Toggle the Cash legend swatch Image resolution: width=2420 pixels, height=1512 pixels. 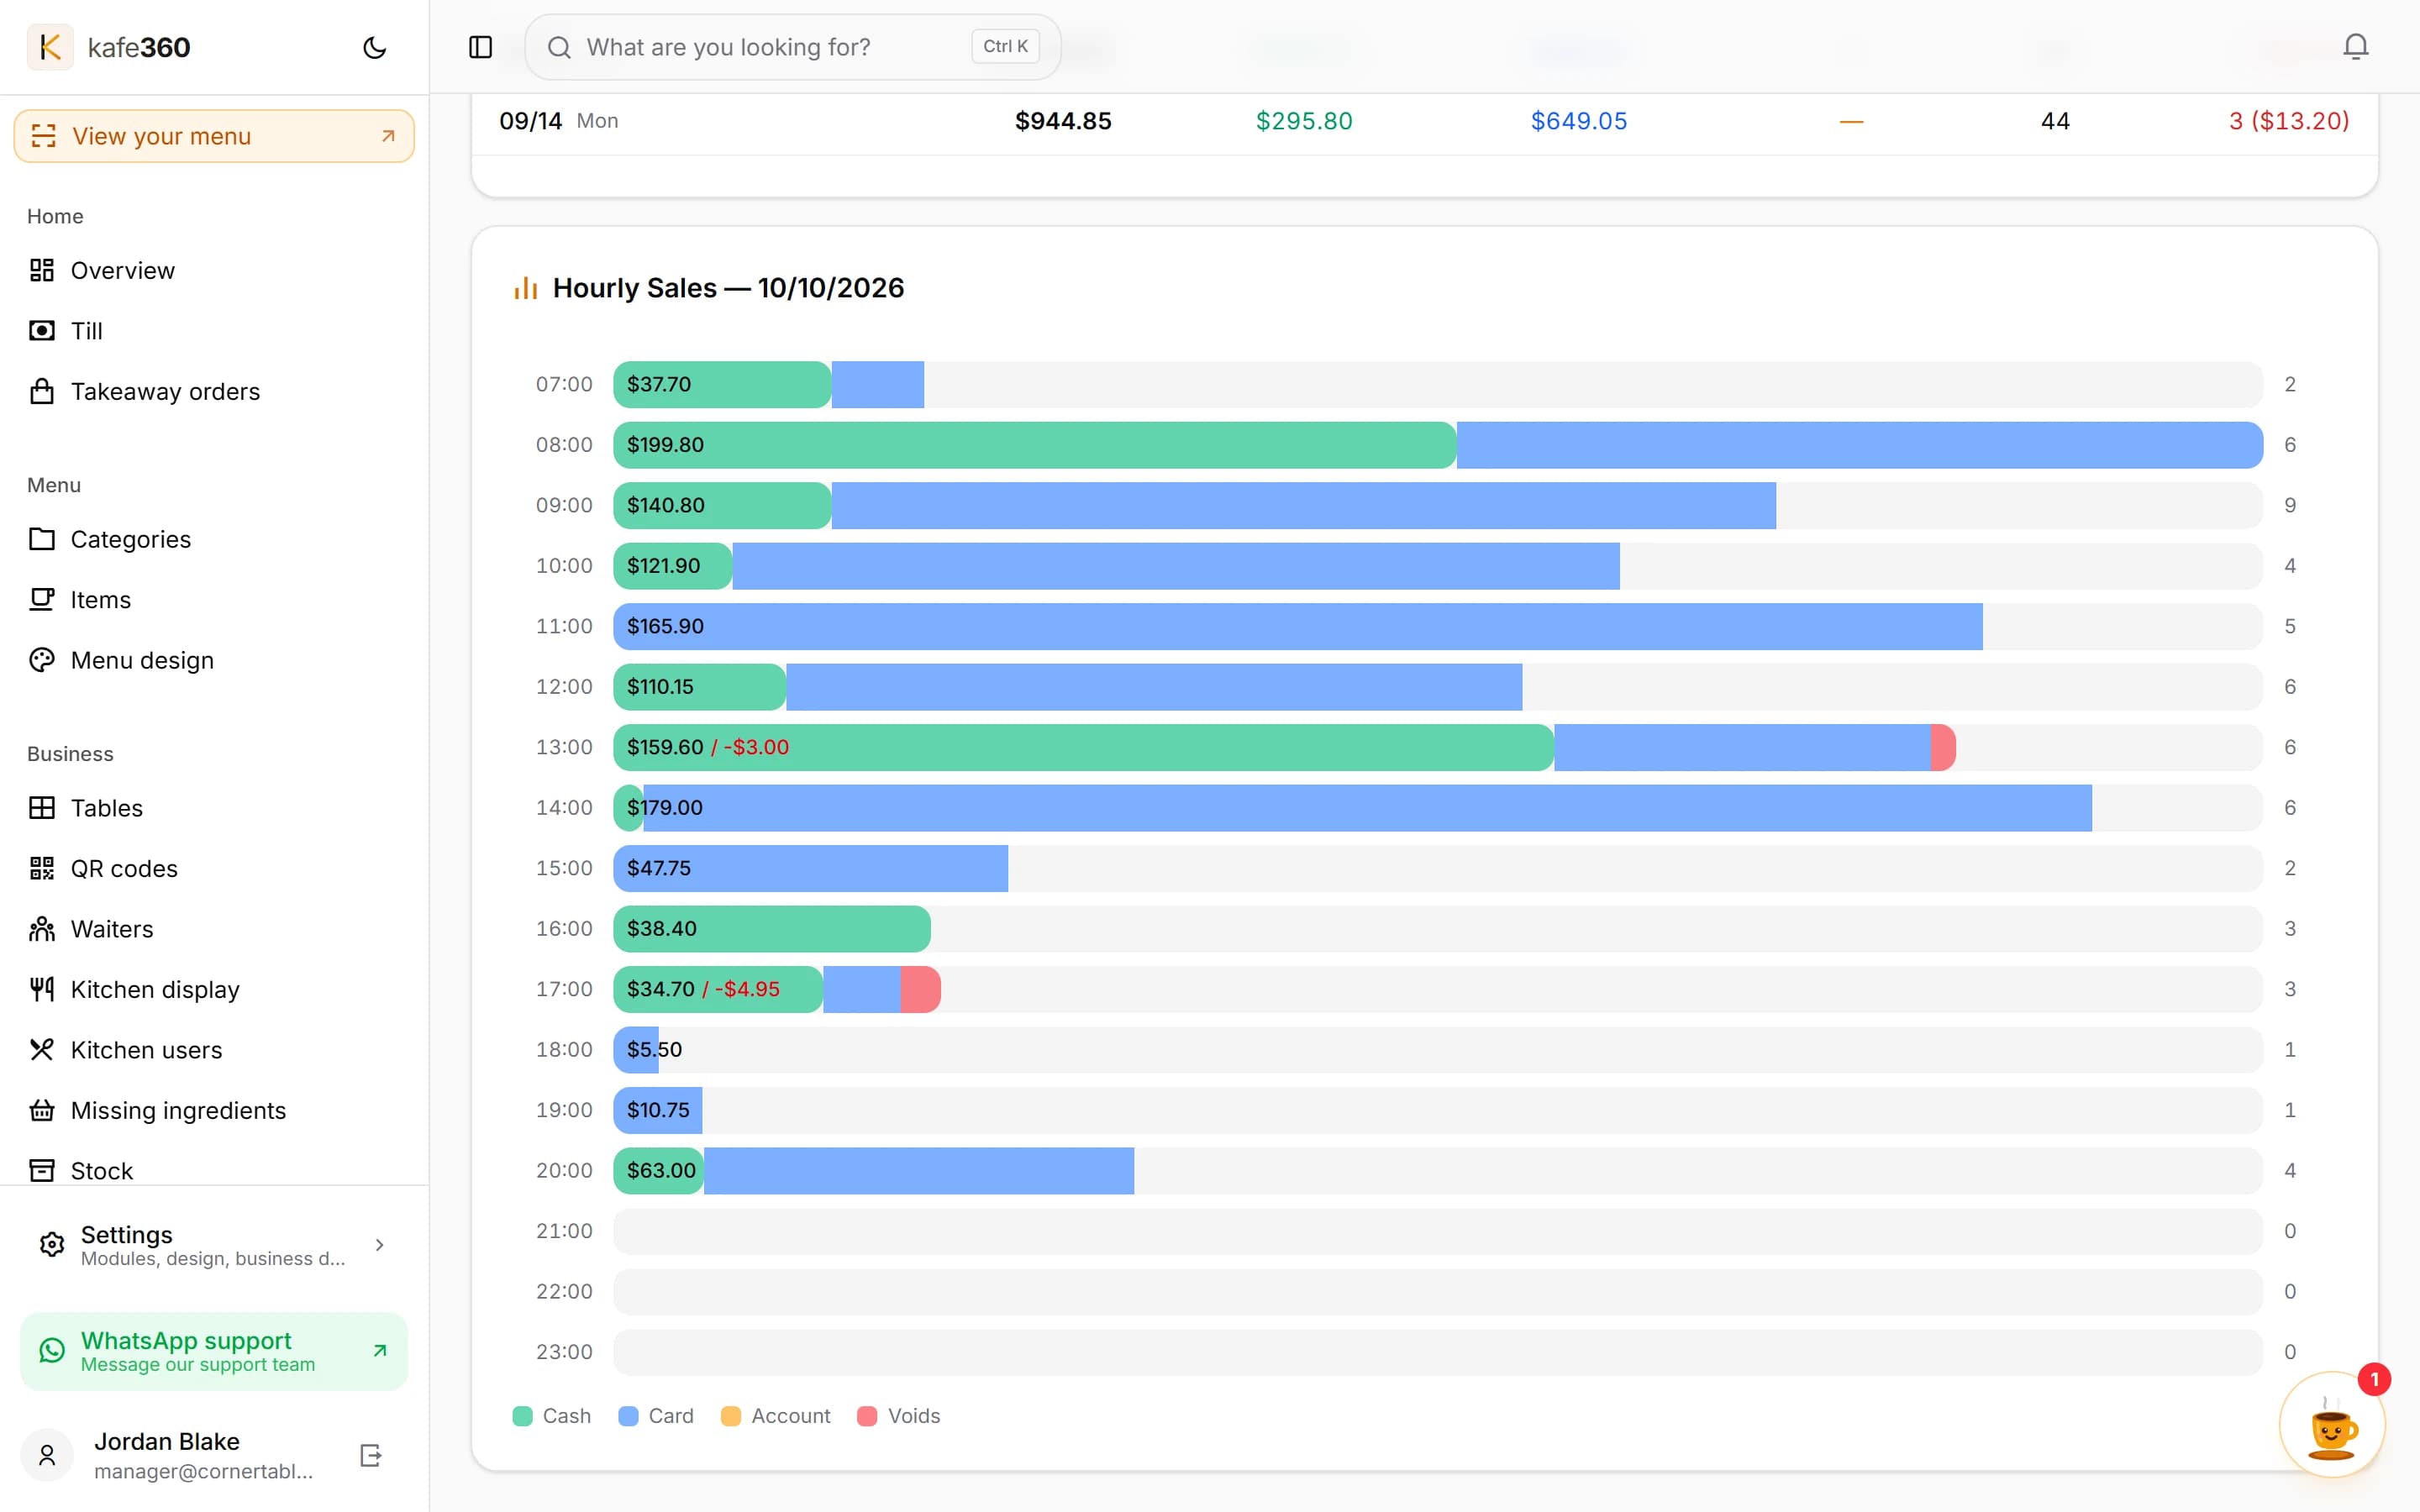click(x=522, y=1416)
